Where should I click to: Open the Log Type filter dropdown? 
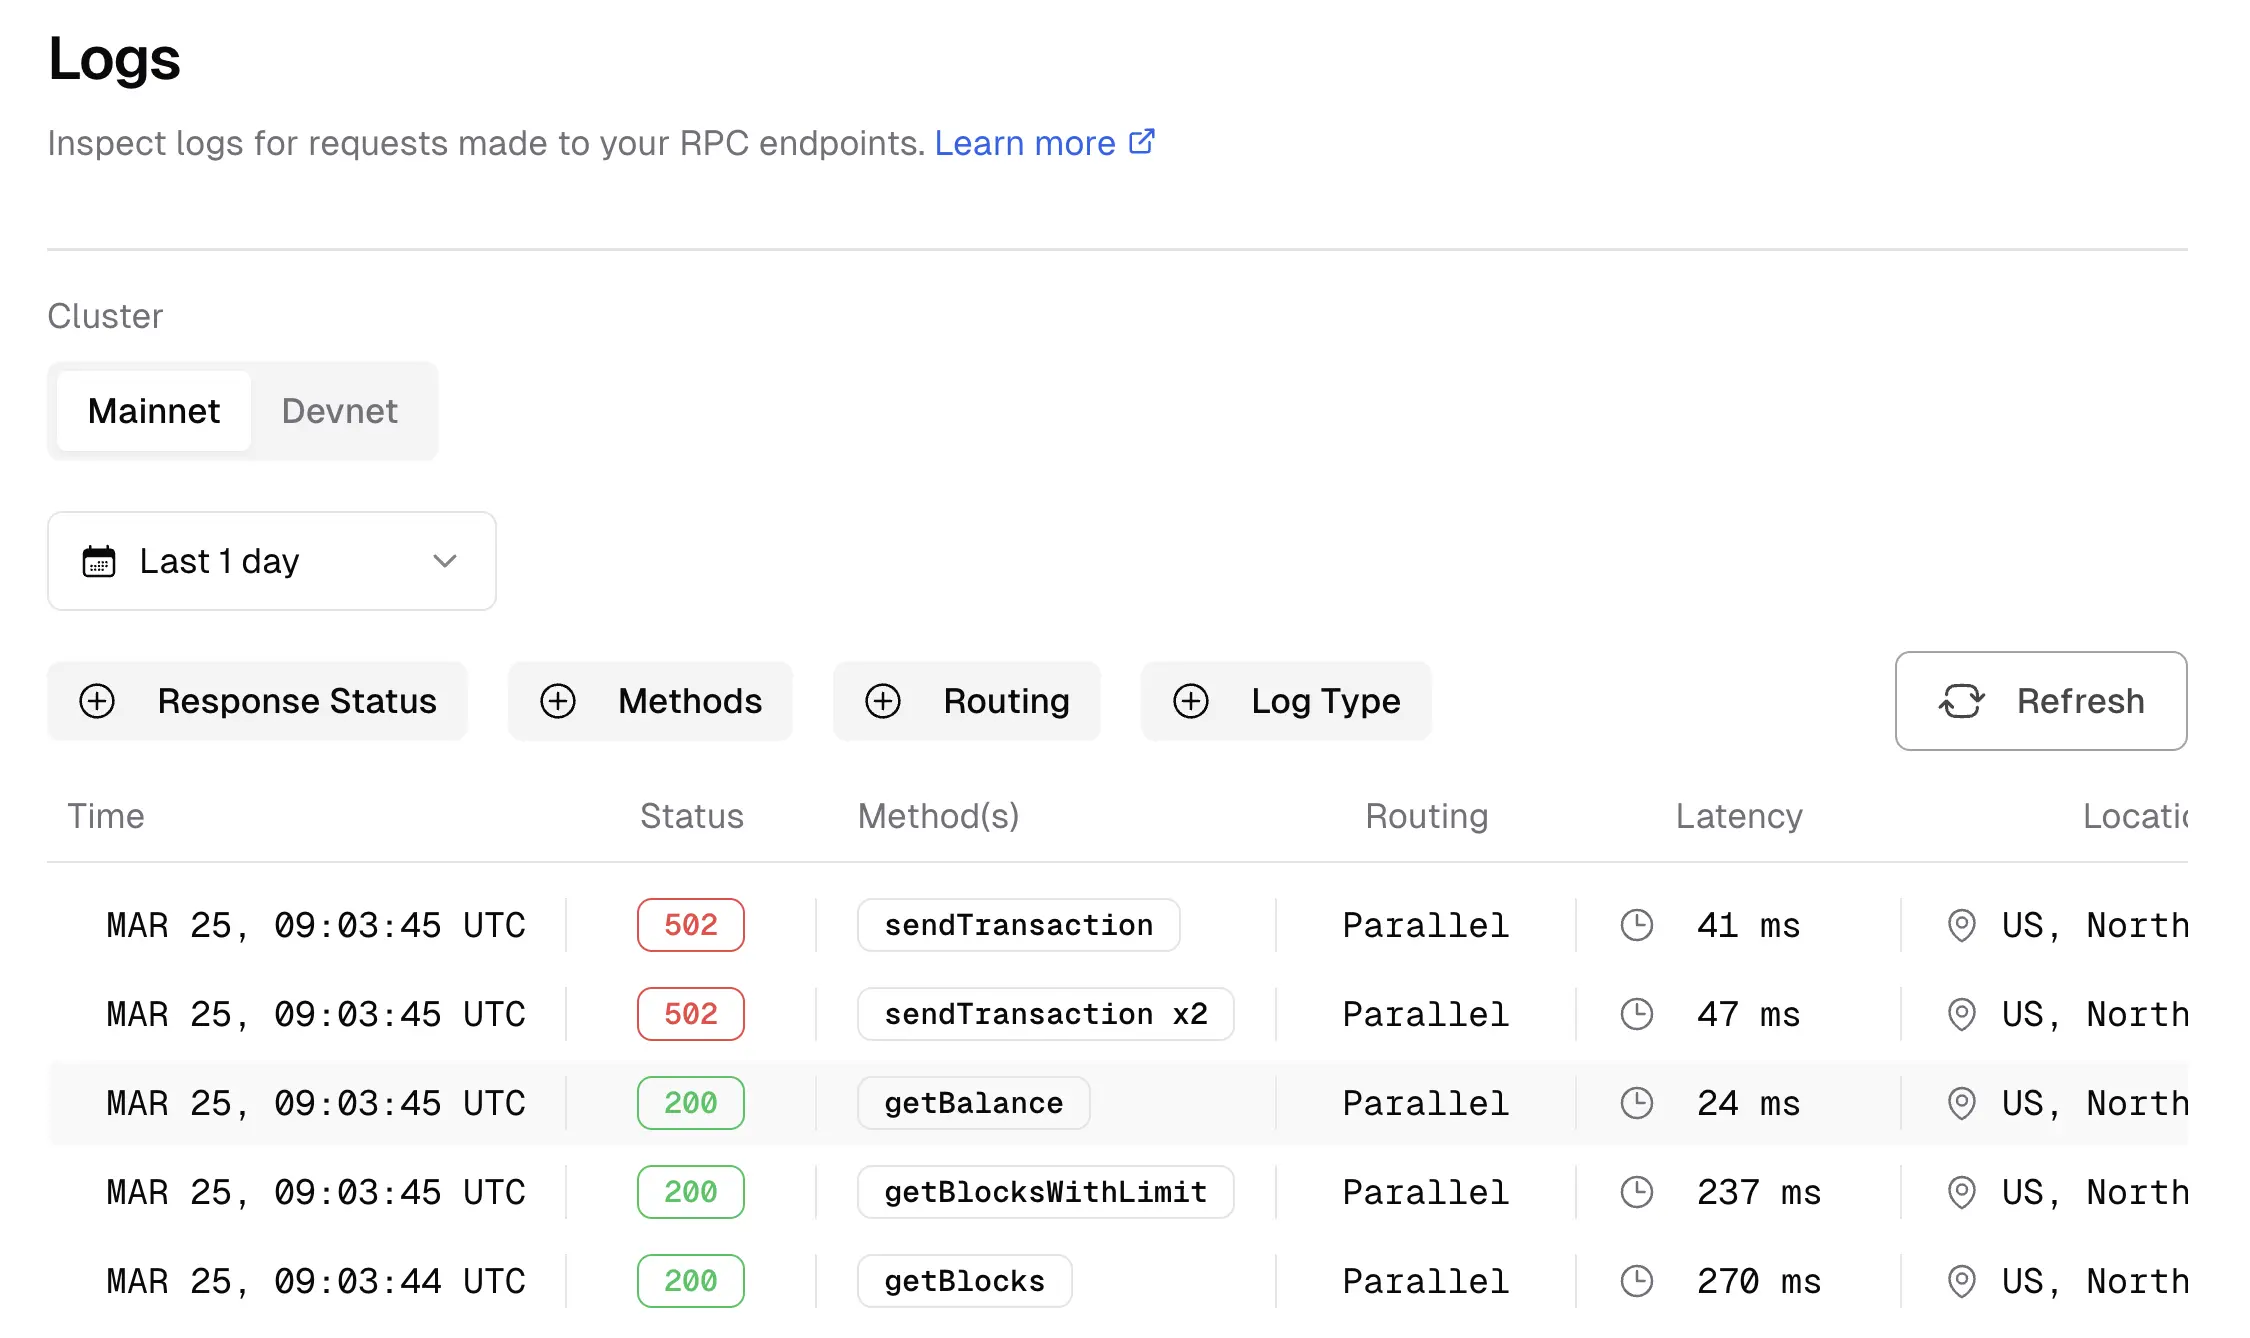pyautogui.click(x=1325, y=701)
